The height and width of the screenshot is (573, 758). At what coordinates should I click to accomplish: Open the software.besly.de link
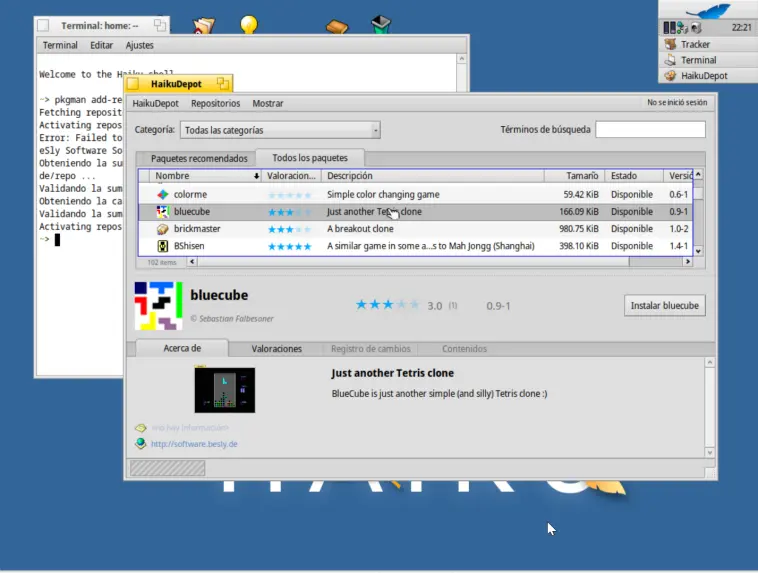pyautogui.click(x=194, y=444)
